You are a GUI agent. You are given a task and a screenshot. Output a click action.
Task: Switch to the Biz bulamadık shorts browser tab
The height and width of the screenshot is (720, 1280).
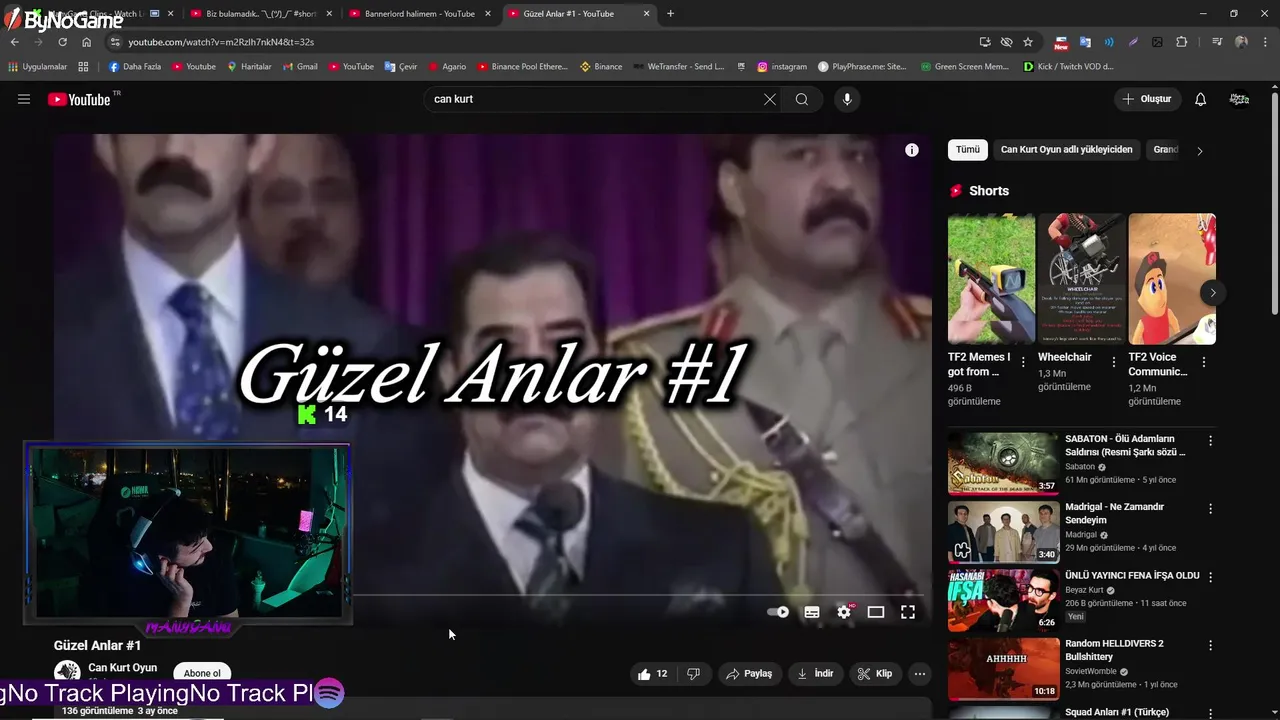260,14
